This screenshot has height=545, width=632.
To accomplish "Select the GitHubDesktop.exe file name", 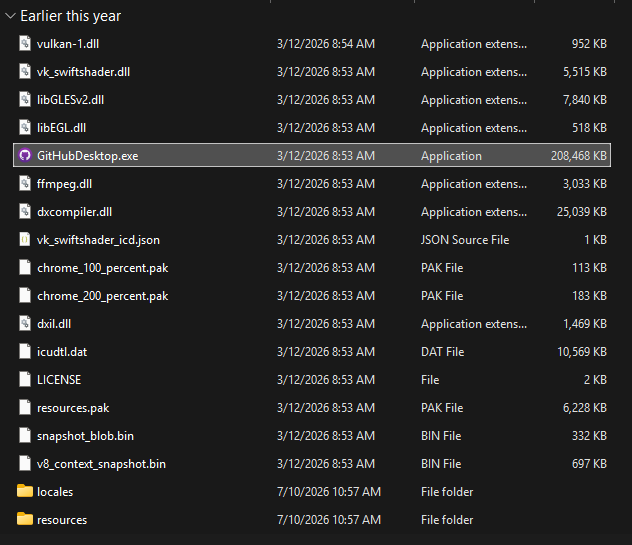I will click(87, 156).
